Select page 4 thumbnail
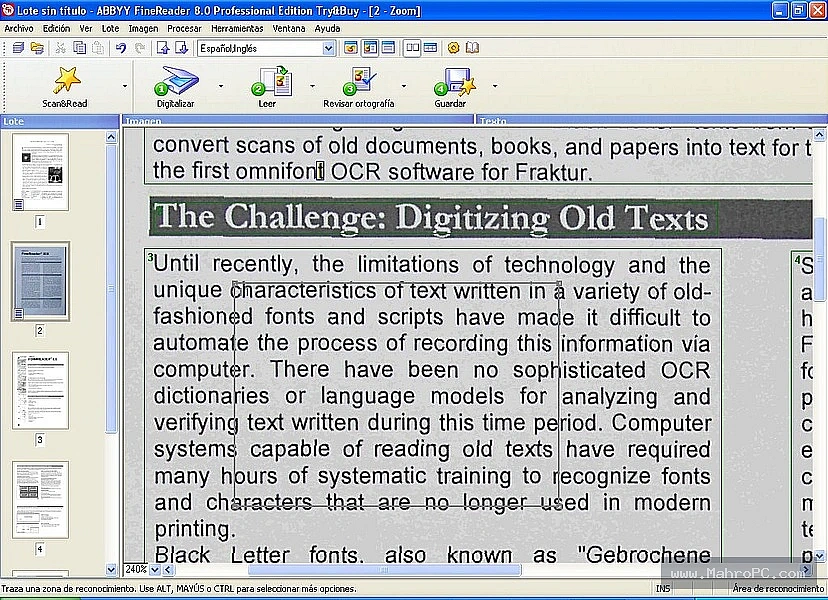 41,500
